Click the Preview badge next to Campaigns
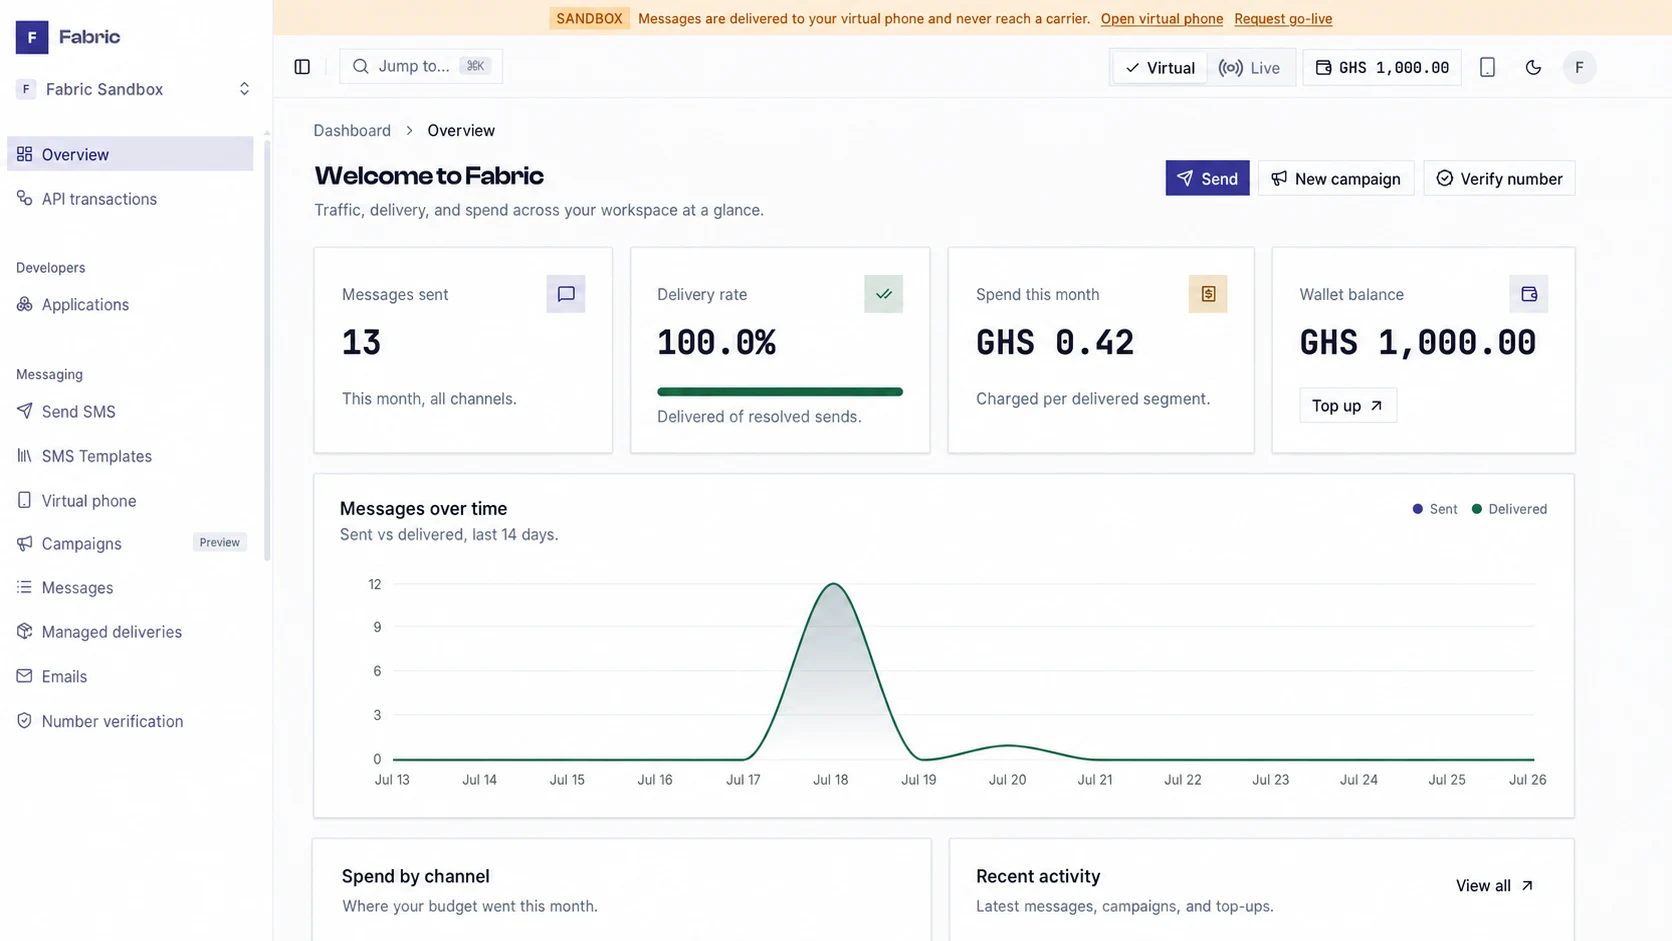 [x=219, y=543]
